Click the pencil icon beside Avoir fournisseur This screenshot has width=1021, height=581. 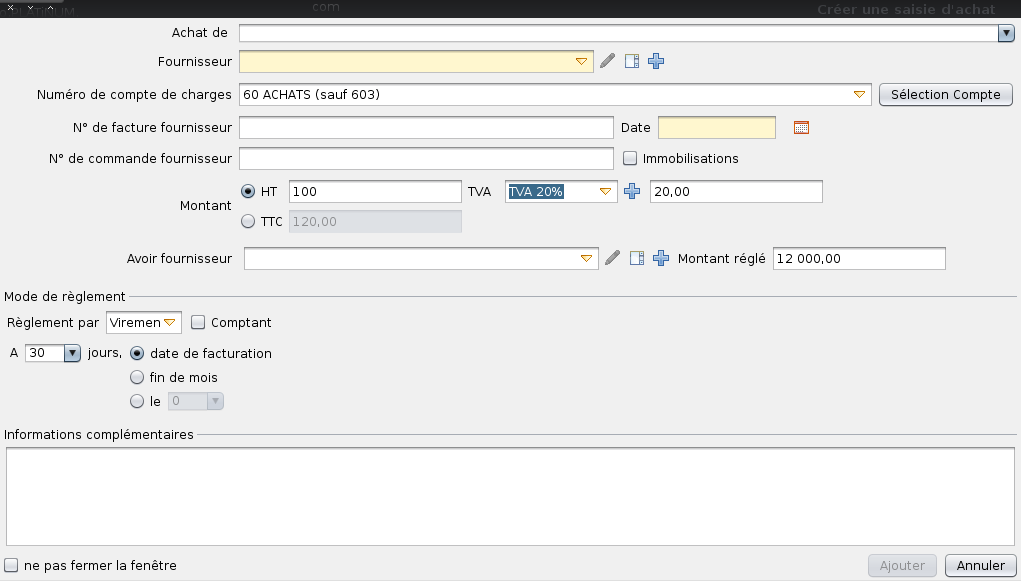coord(613,259)
